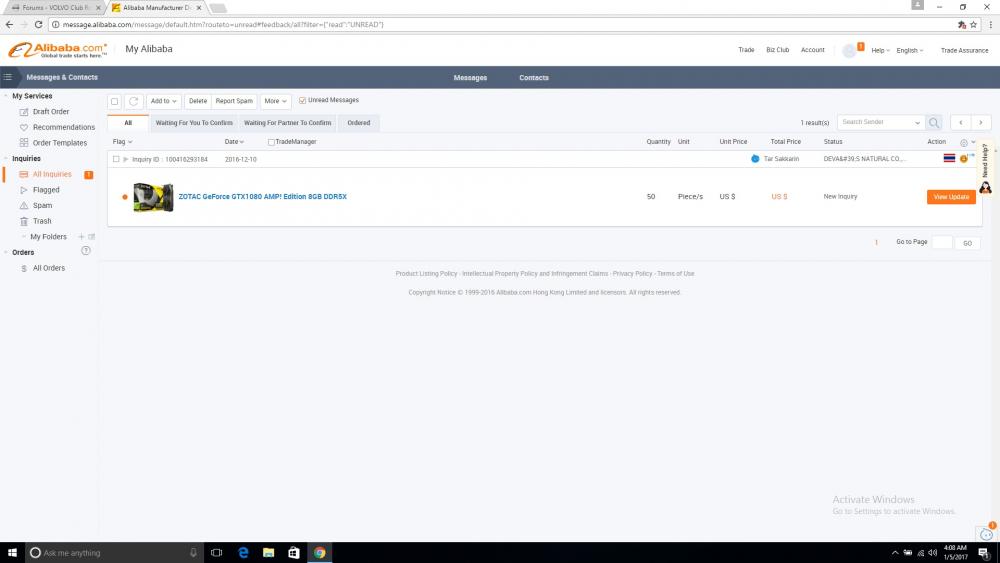The image size is (1000, 563).
Task: Switch to Waiting For You To Confirm tab
Action: [194, 122]
